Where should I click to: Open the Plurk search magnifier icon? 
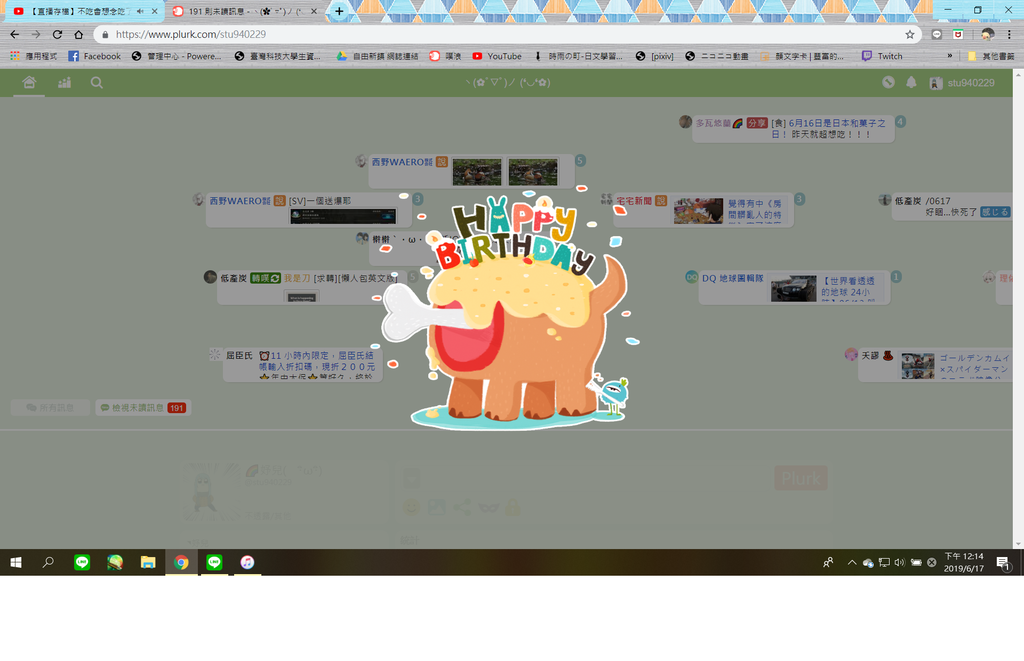click(97, 82)
